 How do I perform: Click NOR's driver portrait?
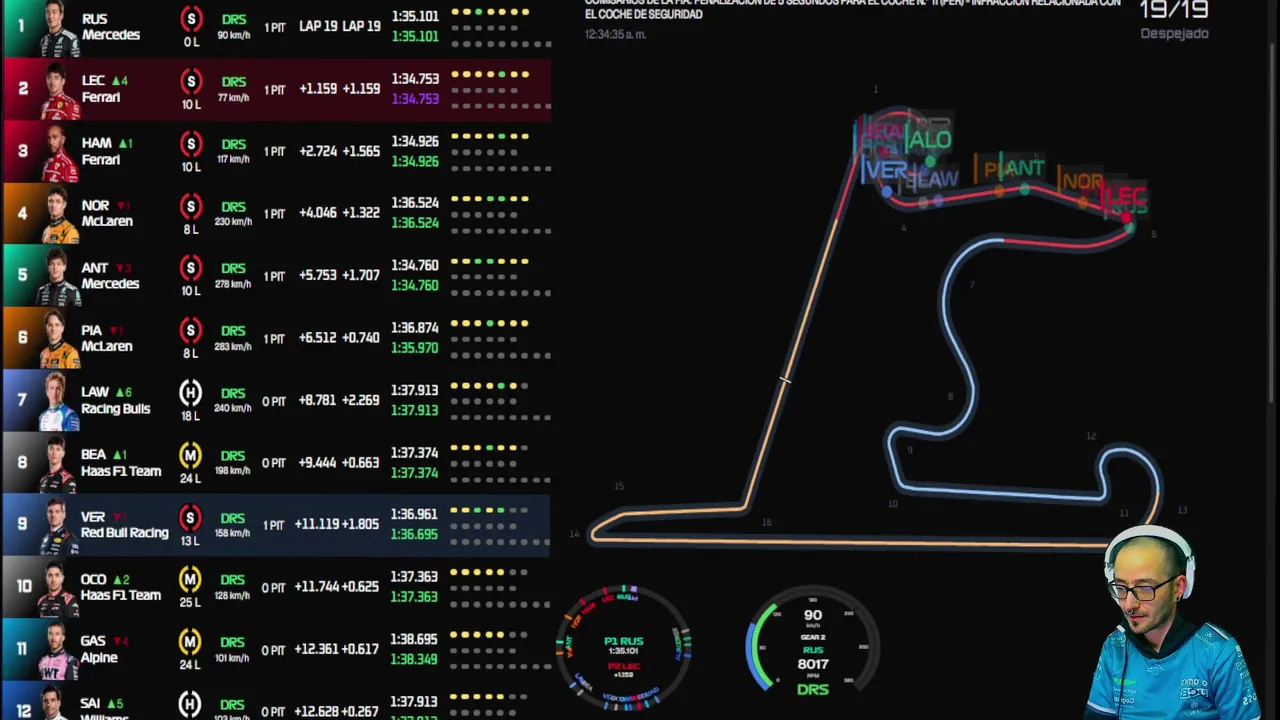pos(58,214)
